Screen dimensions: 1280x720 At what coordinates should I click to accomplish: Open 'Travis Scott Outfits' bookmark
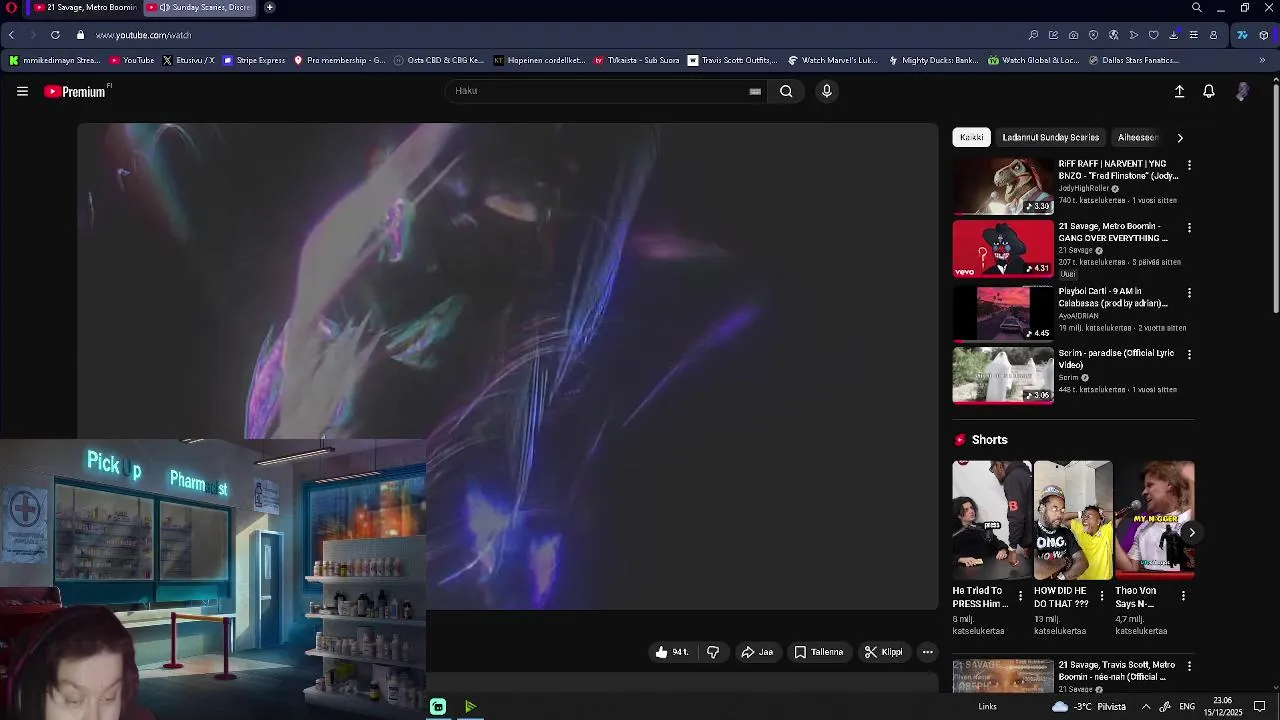pos(732,60)
